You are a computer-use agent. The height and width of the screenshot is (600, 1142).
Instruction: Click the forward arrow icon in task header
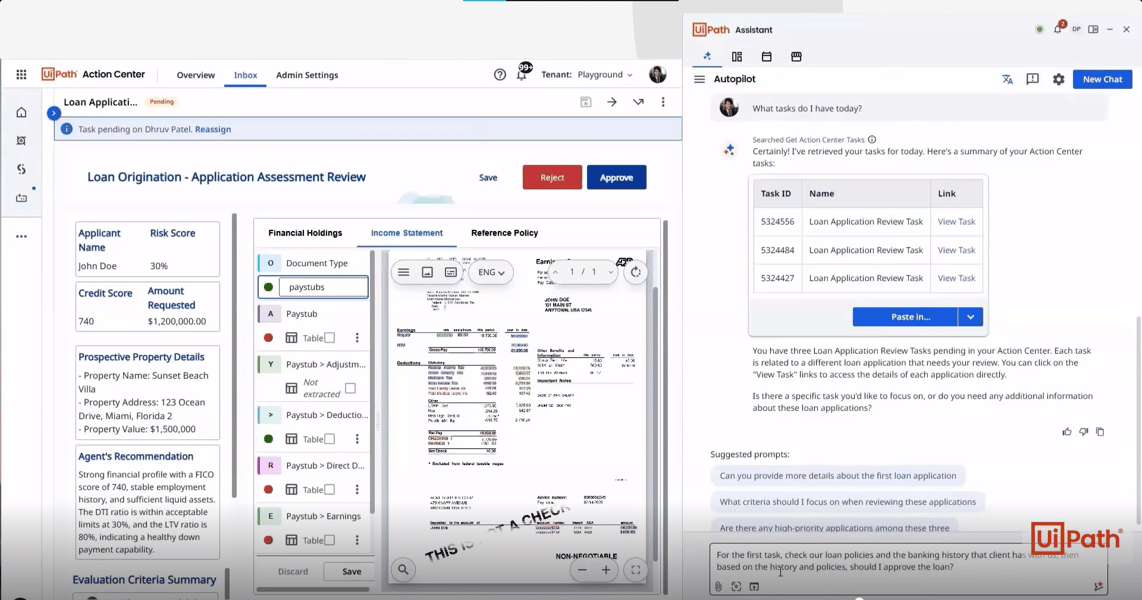(612, 102)
